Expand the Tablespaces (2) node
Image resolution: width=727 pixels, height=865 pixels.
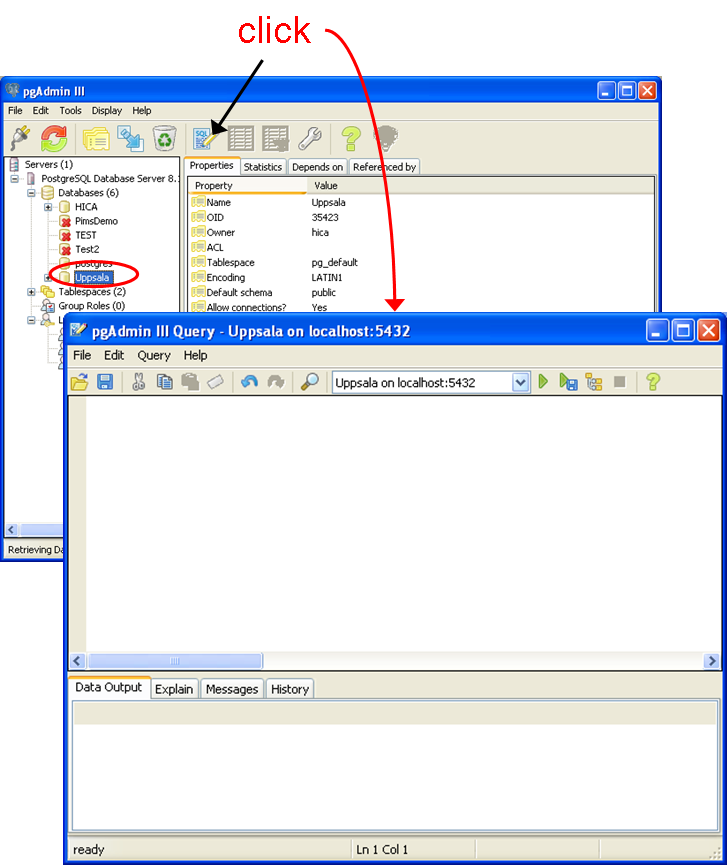click(31, 292)
